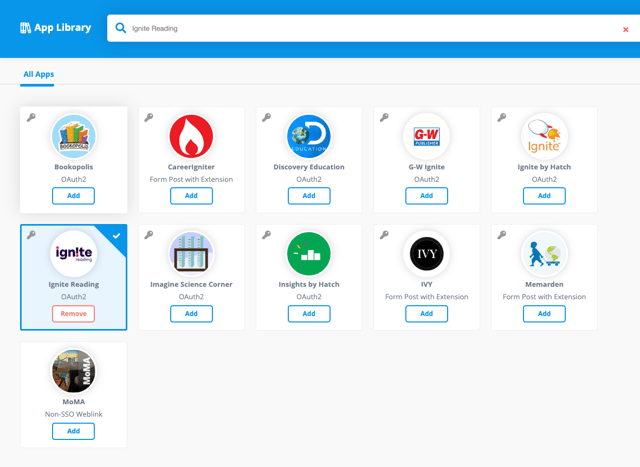Click the CareerIgniter app name
The width and height of the screenshot is (640, 467).
click(x=191, y=167)
